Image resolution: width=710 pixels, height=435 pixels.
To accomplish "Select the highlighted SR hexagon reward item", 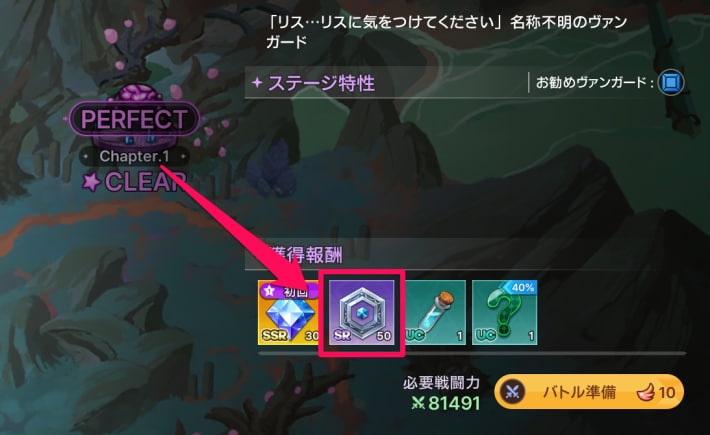I will (361, 312).
